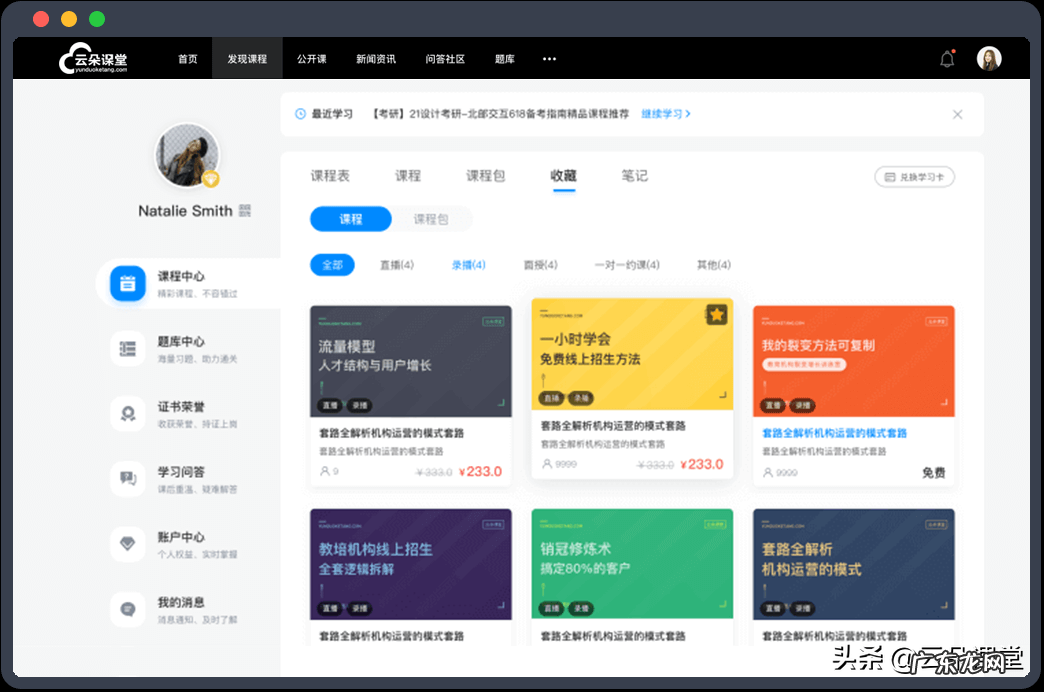Click the profile avatar in the top-right corner
Viewport: 1044px width, 692px height.
pos(989,58)
